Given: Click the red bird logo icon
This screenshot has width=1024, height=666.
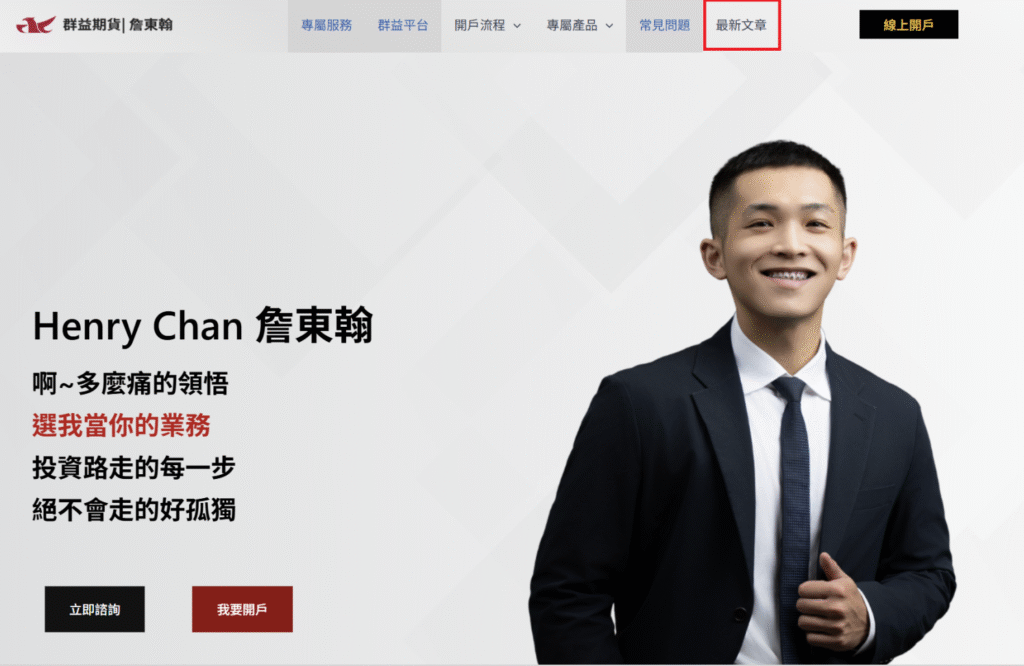Looking at the screenshot, I should (x=36, y=25).
